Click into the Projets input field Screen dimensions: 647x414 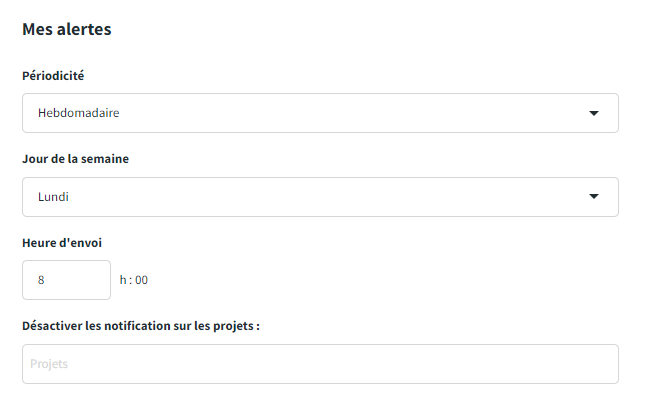point(320,364)
